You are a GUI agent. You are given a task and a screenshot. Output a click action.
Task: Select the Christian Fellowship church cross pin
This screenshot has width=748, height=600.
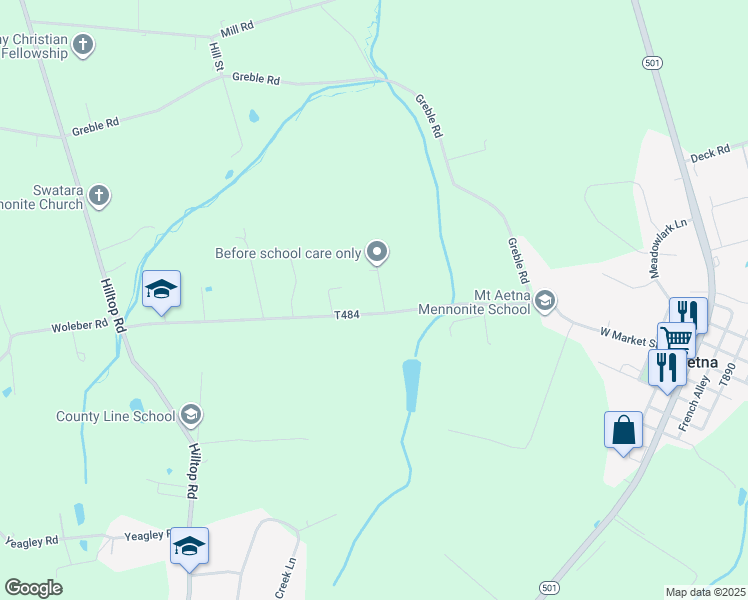click(x=83, y=45)
